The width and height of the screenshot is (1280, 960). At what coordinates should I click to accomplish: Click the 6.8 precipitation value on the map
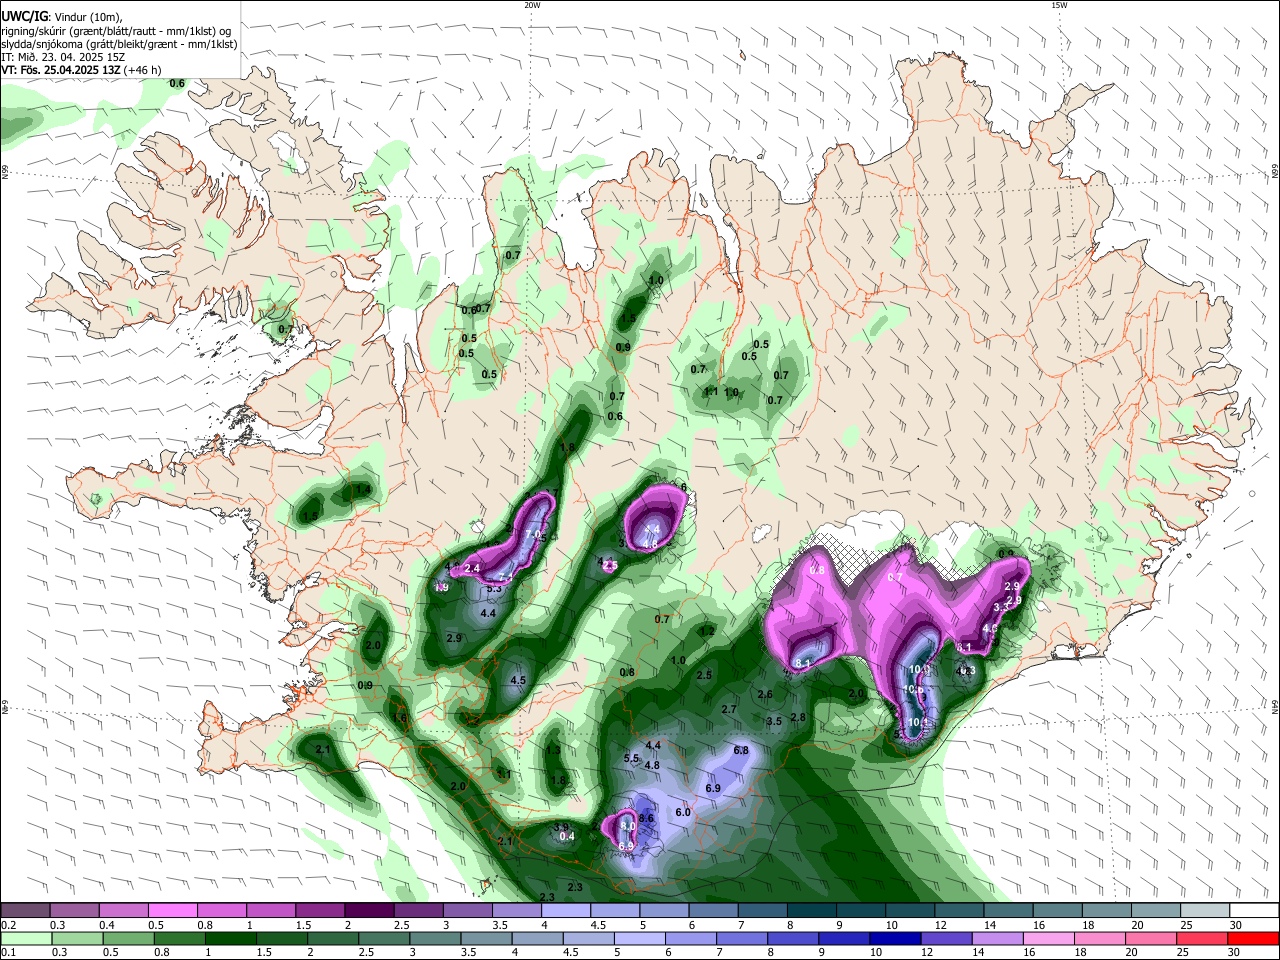point(741,750)
